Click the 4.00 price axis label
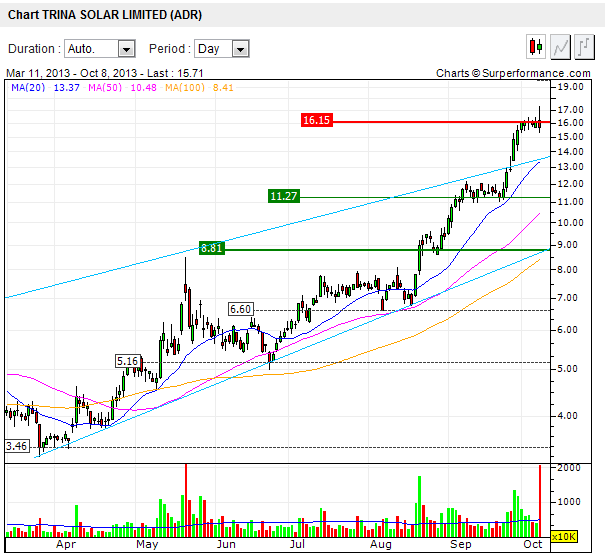Image resolution: width=606 pixels, height=559 pixels. point(567,416)
